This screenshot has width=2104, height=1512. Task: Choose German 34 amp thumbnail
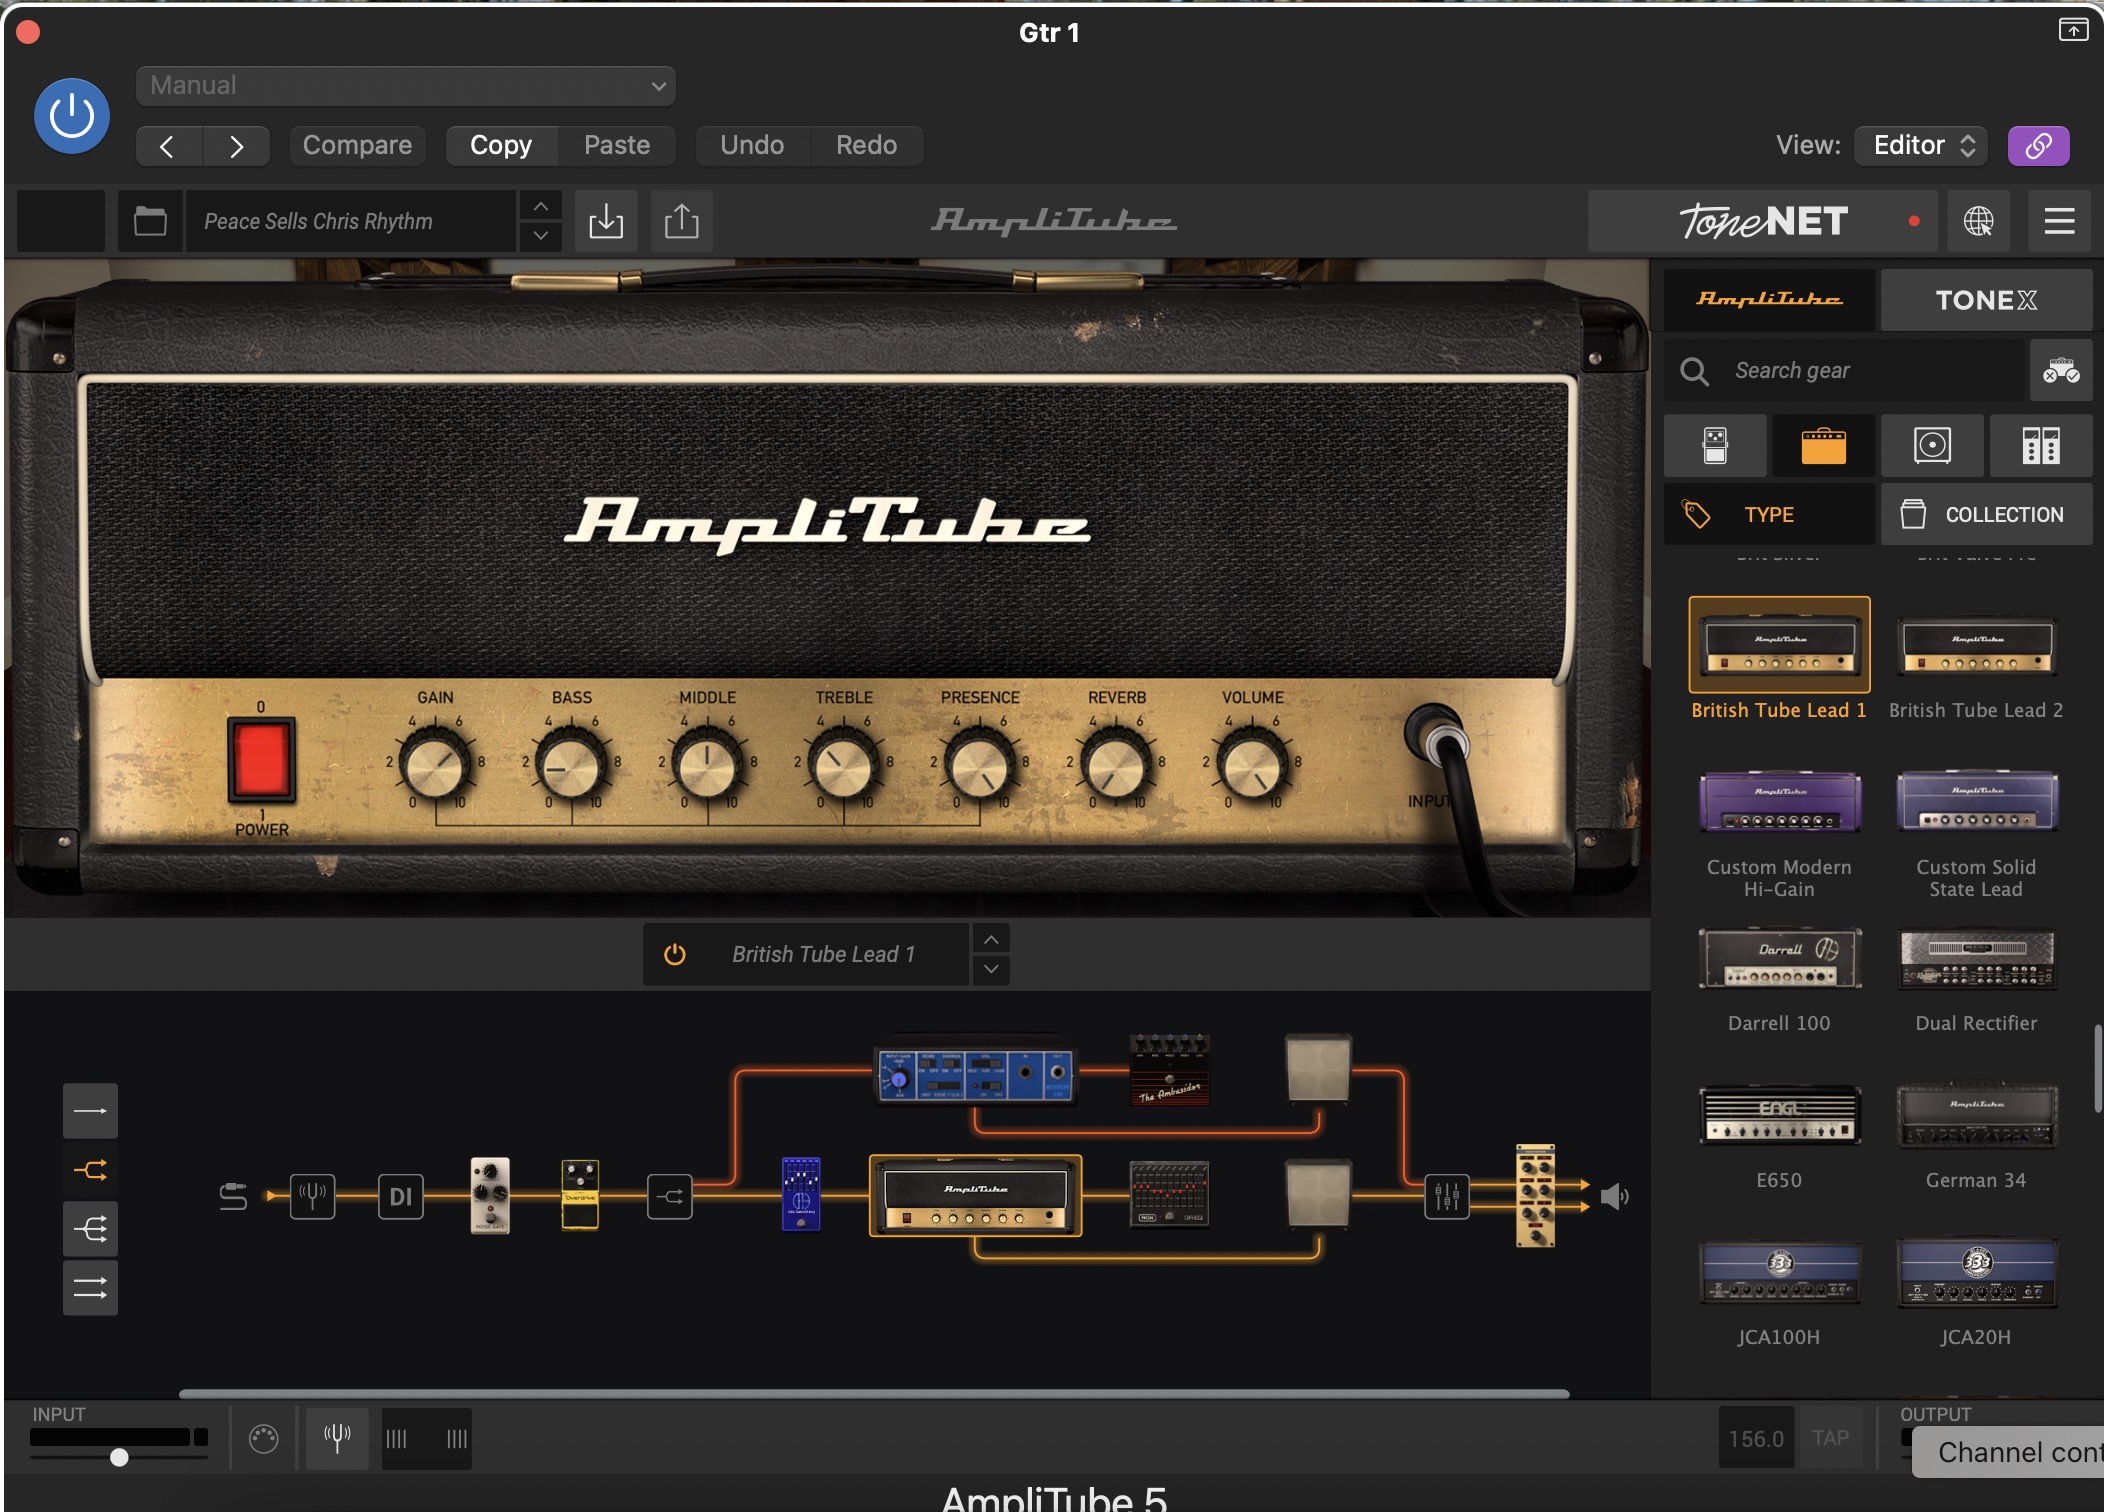[1976, 1115]
